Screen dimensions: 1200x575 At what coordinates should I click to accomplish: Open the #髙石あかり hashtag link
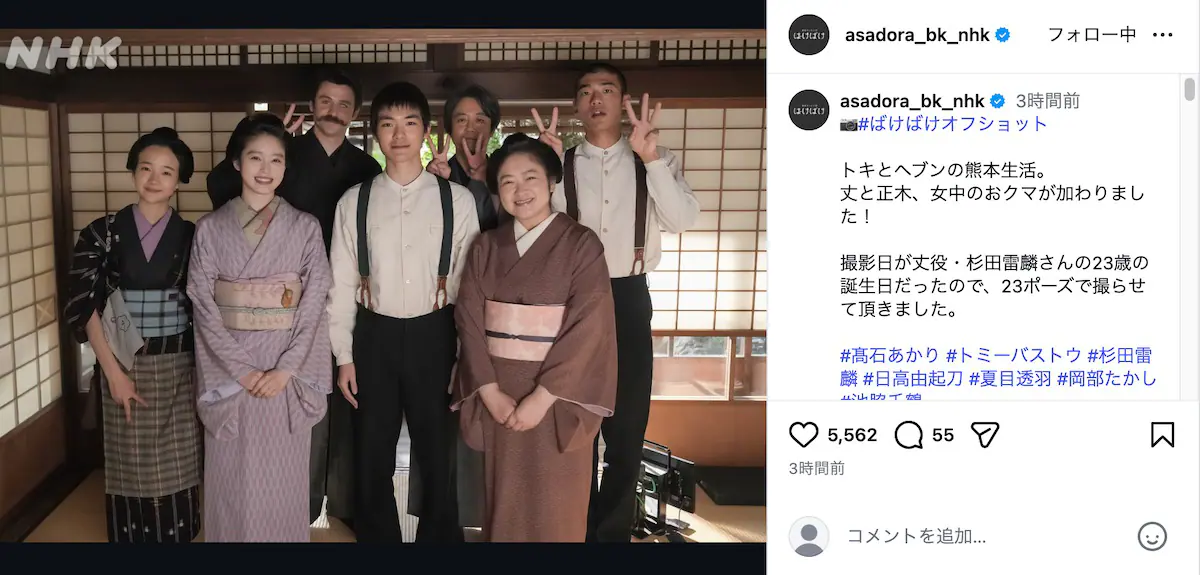pyautogui.click(x=889, y=355)
